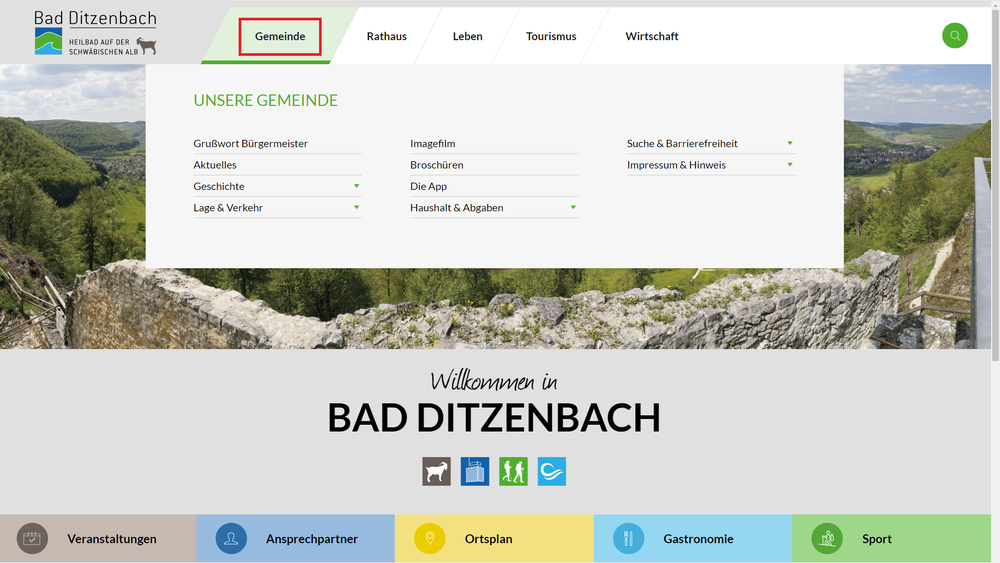Screen dimensions: 1000x563
Task: Expand the Geschichte submenu arrow
Action: click(357, 186)
